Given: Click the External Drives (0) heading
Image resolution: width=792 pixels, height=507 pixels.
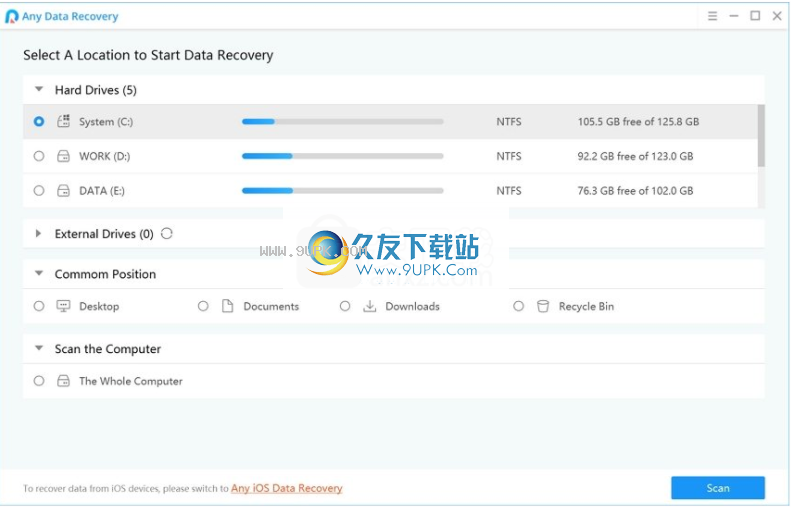Looking at the screenshot, I should [104, 233].
